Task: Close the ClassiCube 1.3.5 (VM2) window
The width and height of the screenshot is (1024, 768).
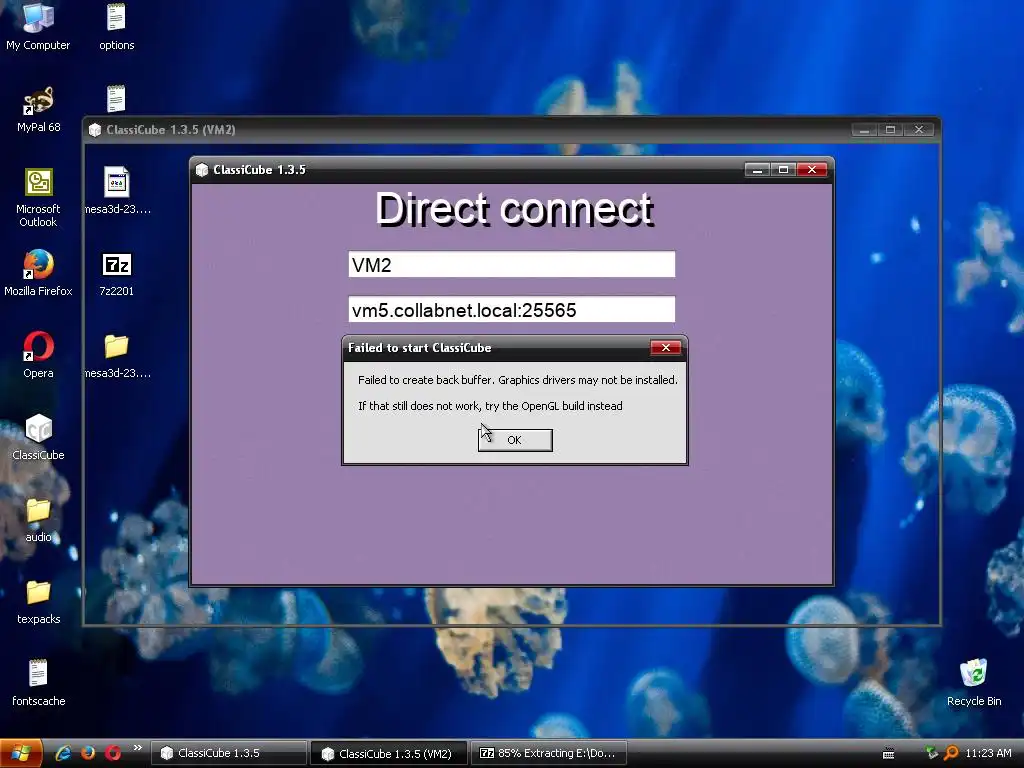Action: click(x=919, y=129)
